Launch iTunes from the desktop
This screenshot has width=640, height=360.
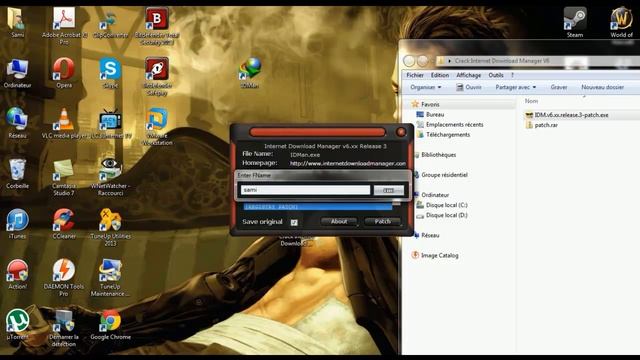(17, 224)
